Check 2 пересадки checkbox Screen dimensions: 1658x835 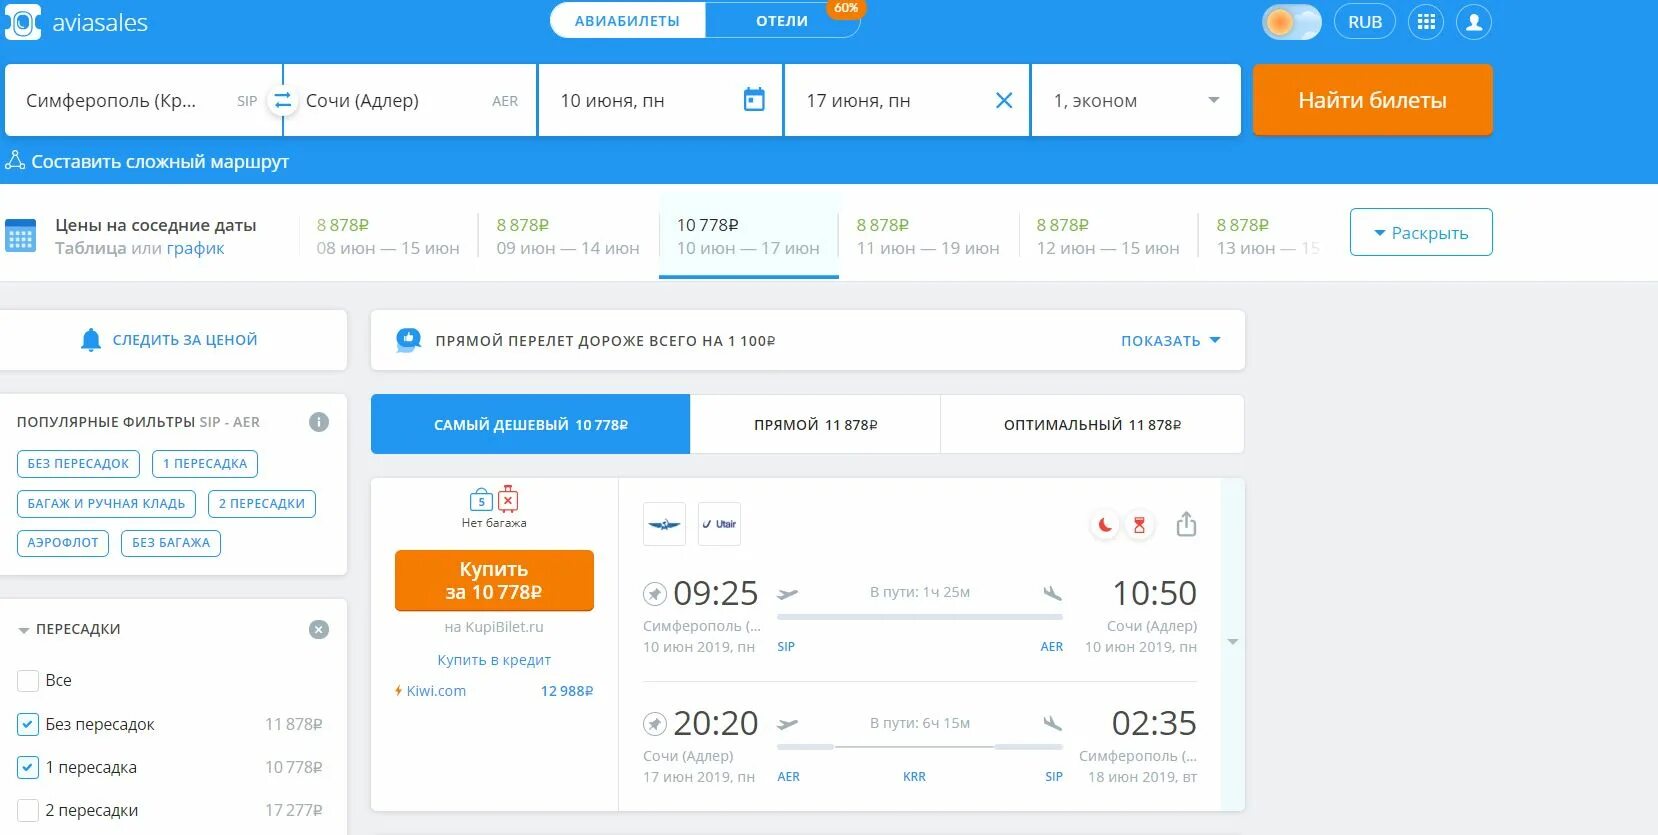(x=28, y=810)
